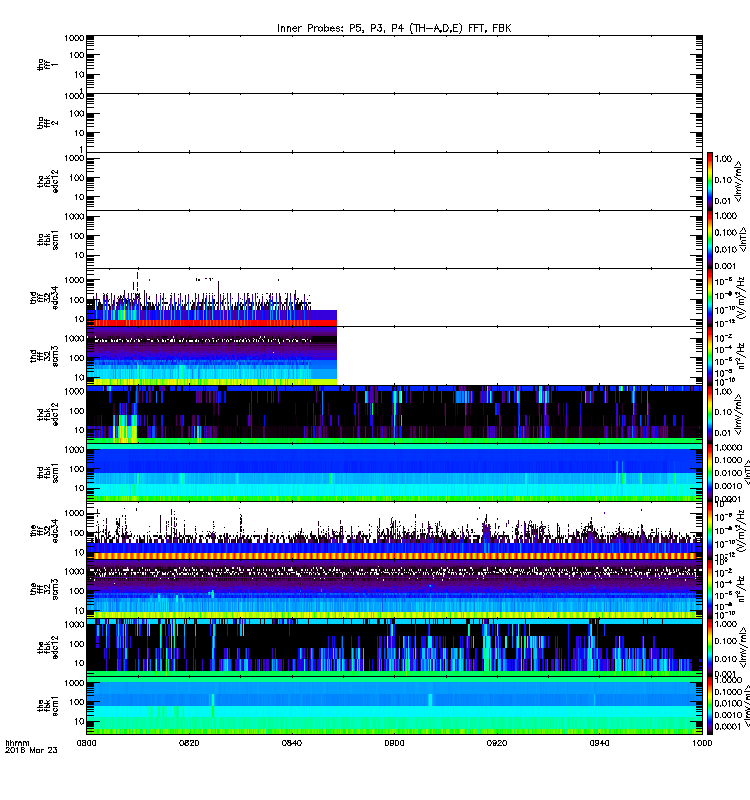
Task: Click the the fbk scm1 spectrogram panel
Action: tap(394, 706)
